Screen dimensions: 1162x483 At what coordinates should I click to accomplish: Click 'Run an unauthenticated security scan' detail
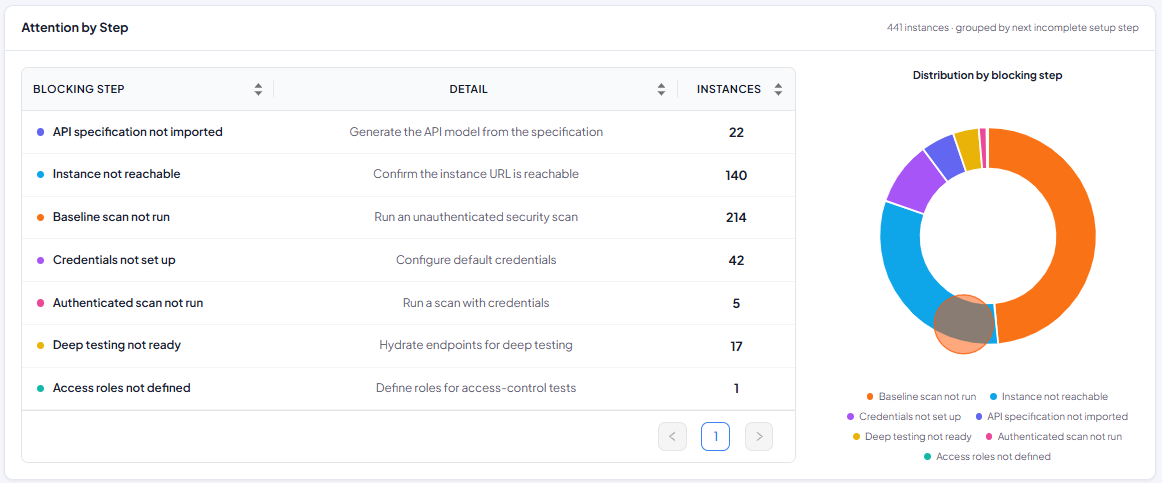(x=476, y=217)
